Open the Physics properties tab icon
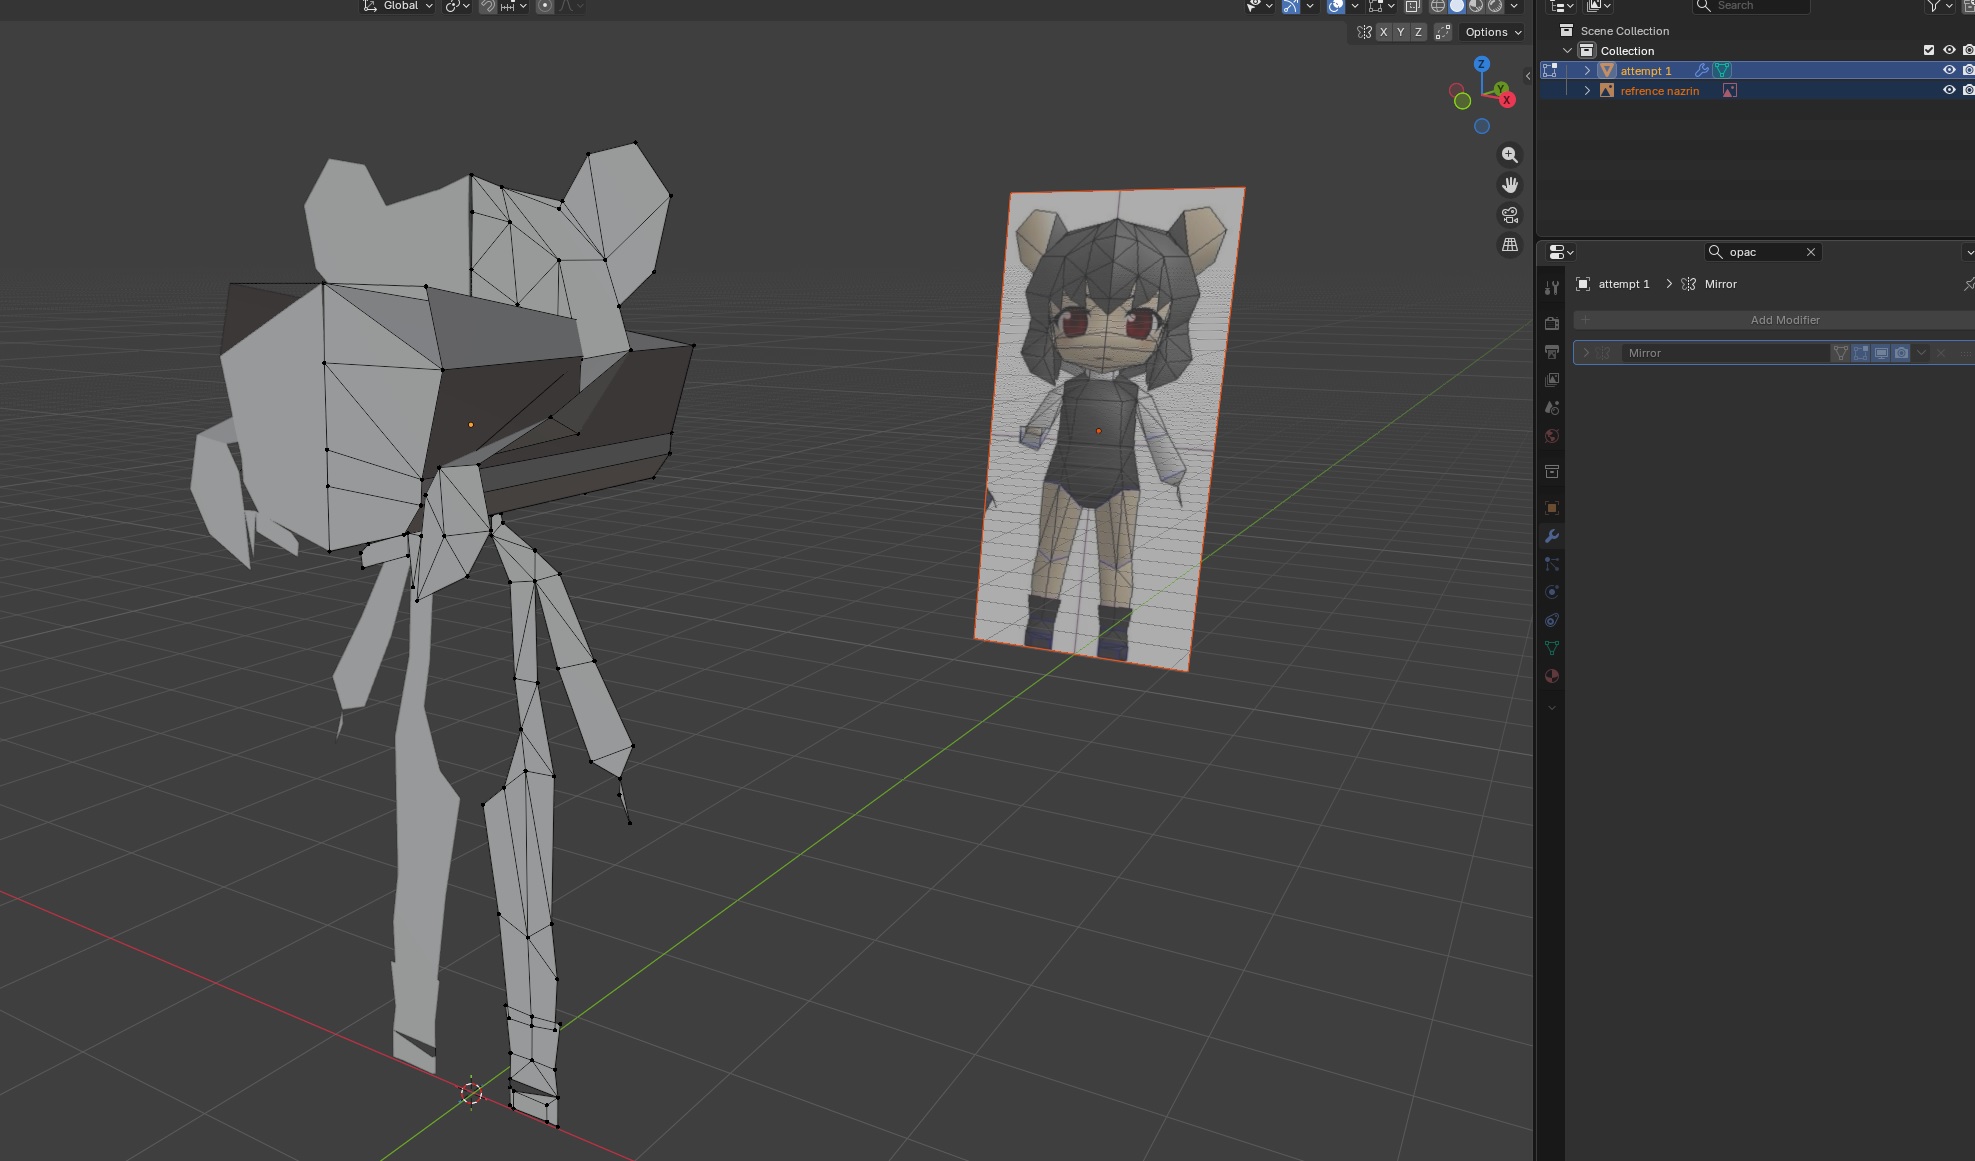1975x1161 pixels. pos(1552,592)
